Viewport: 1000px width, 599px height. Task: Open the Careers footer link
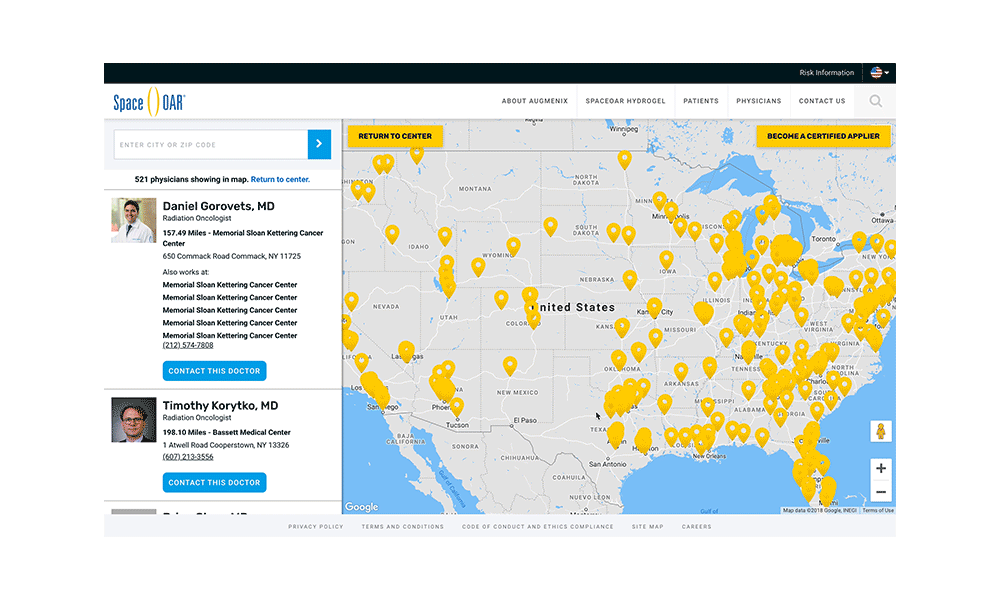(696, 527)
